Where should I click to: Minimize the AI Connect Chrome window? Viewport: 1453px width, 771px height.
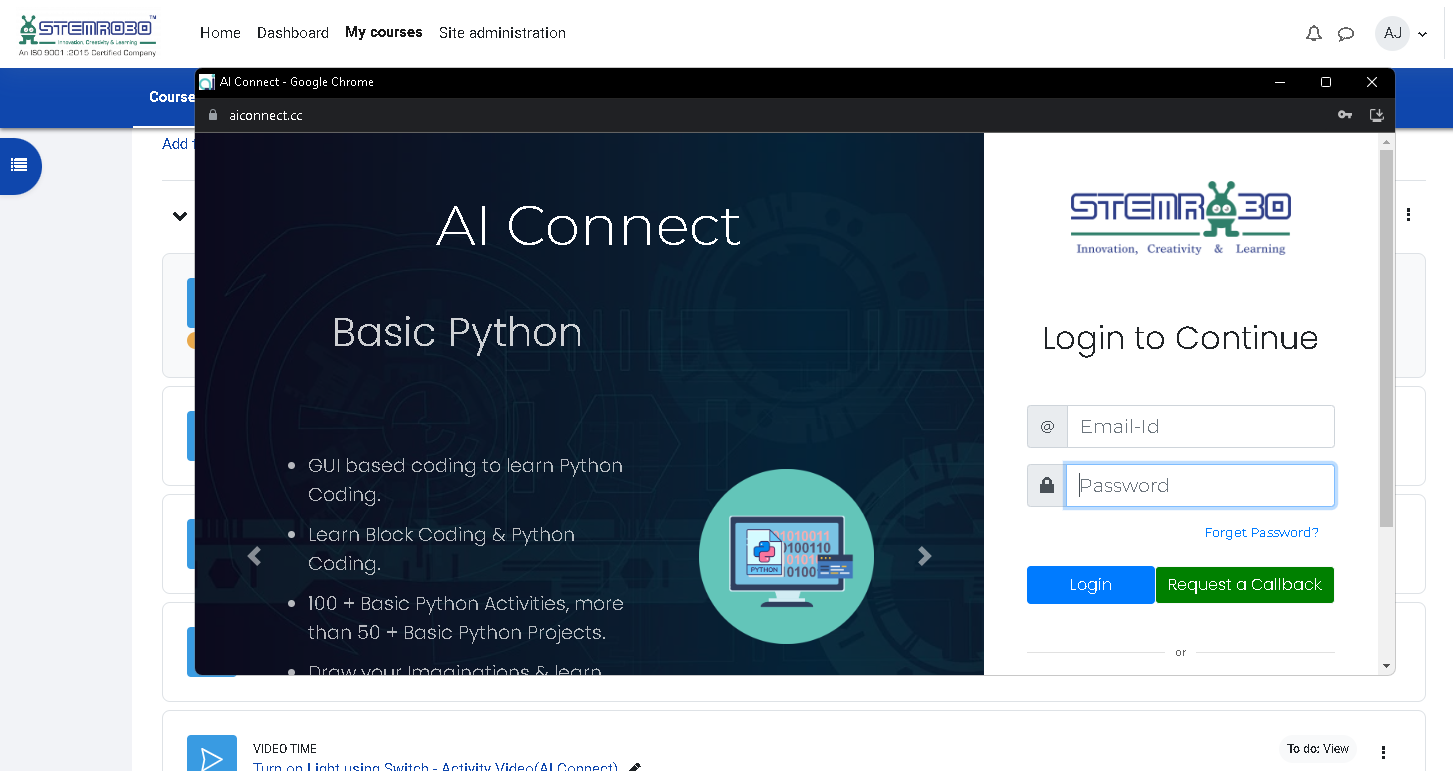[1280, 82]
